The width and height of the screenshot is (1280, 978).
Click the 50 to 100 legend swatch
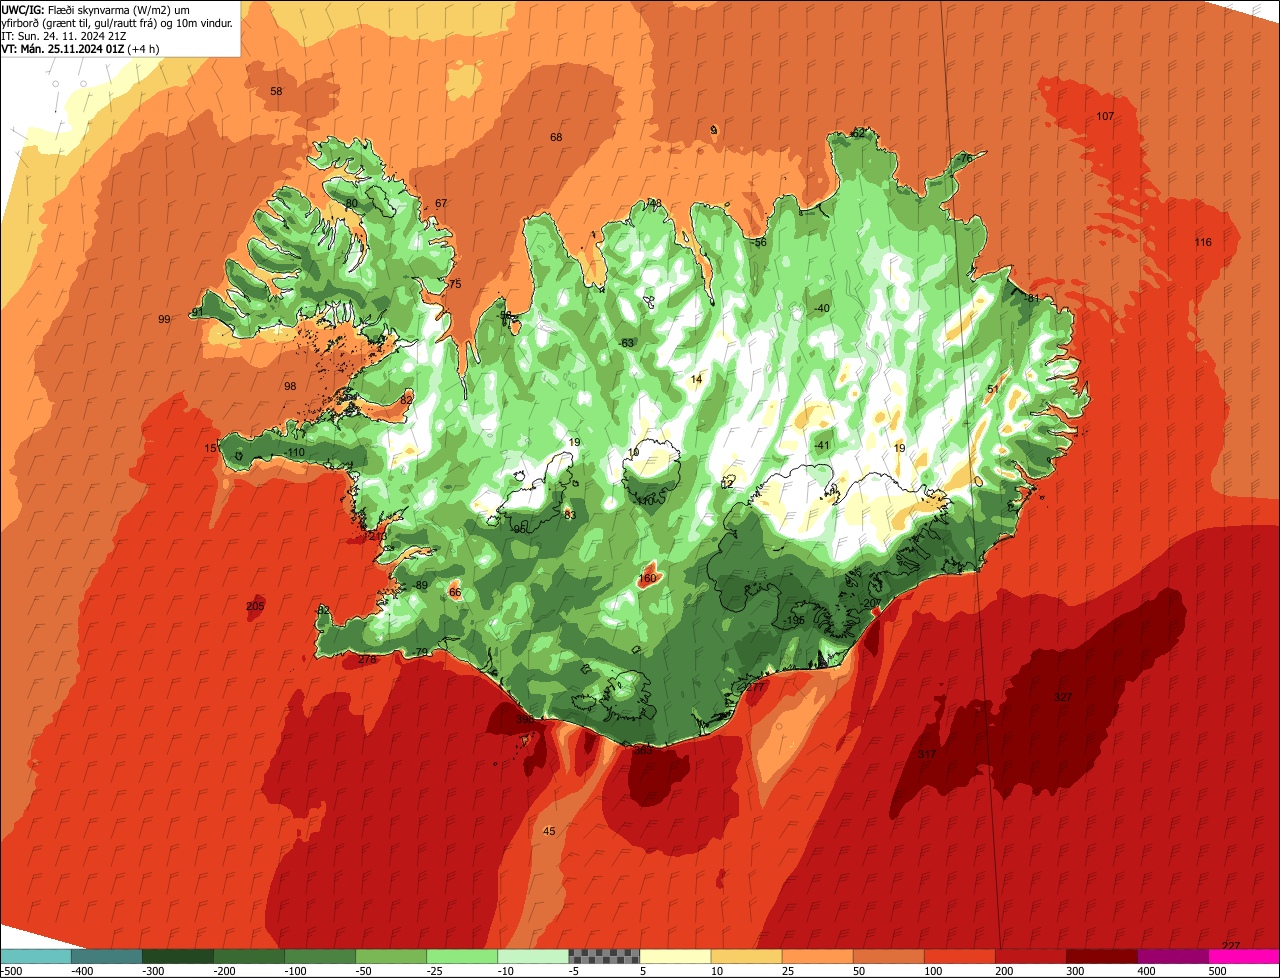pos(887,955)
